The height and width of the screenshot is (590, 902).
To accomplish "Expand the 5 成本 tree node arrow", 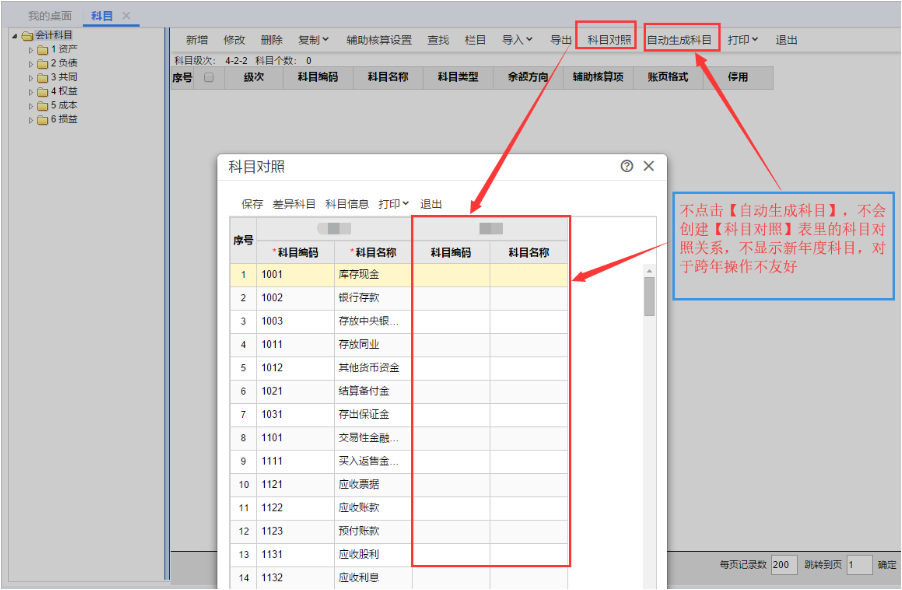I will (x=31, y=106).
